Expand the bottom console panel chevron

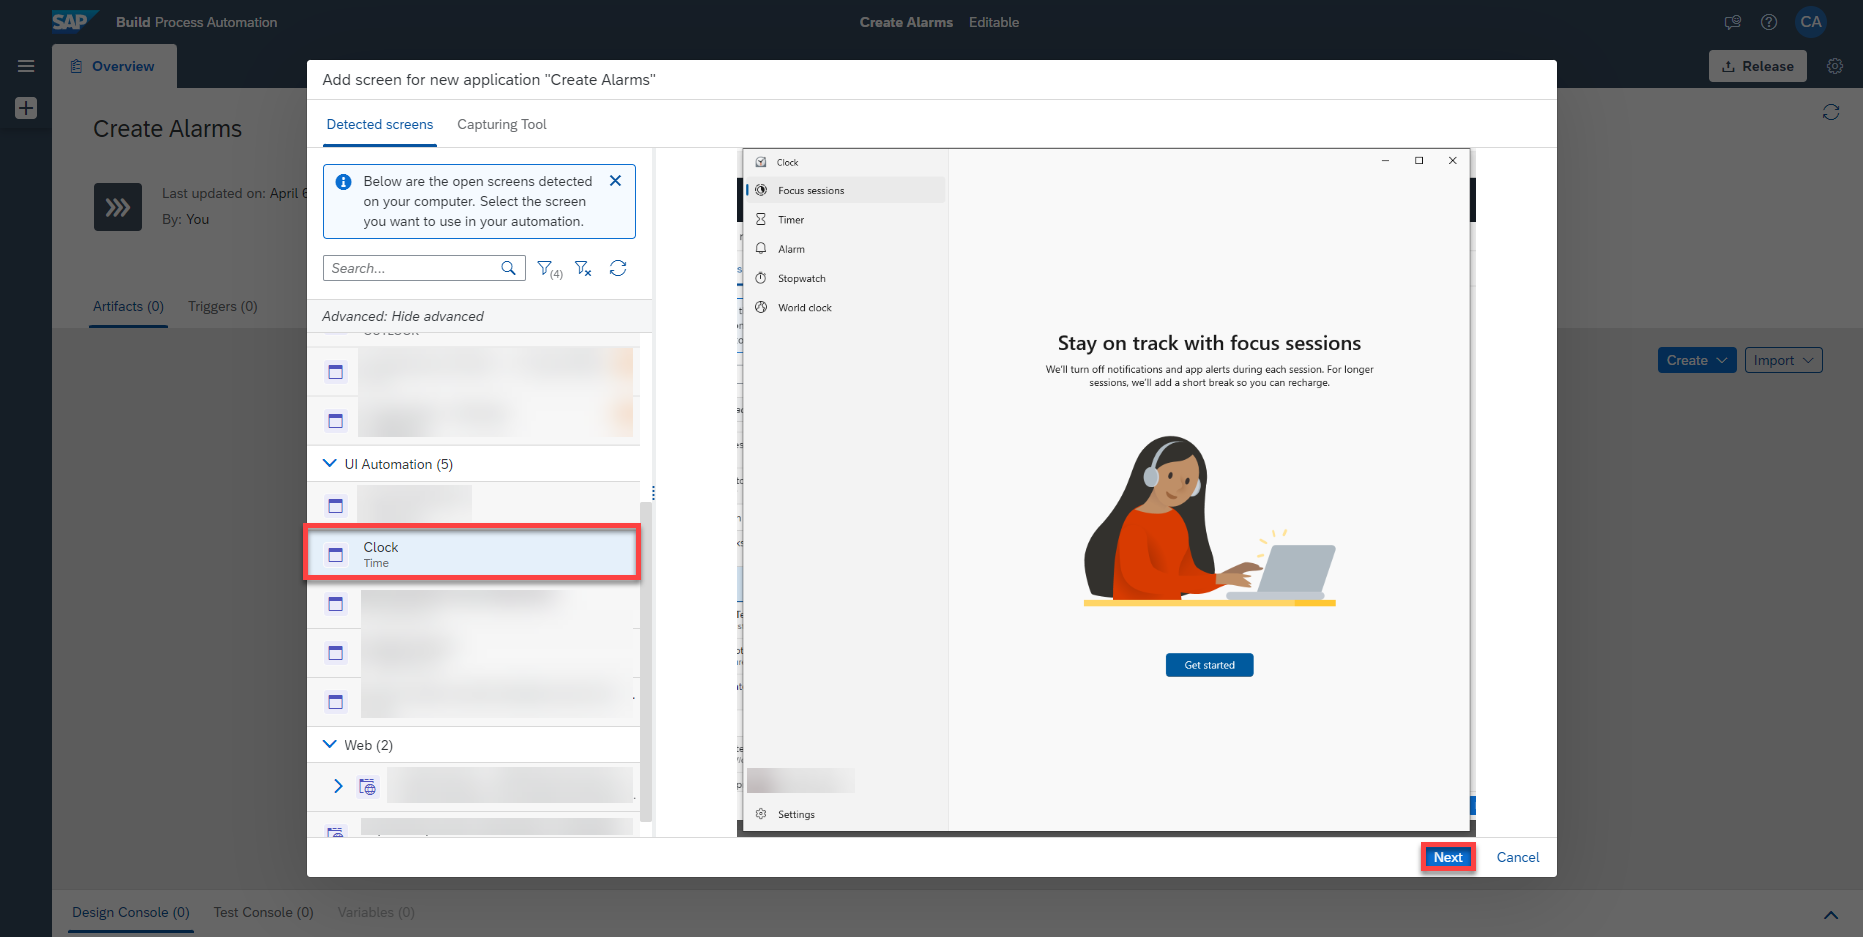point(1831,914)
